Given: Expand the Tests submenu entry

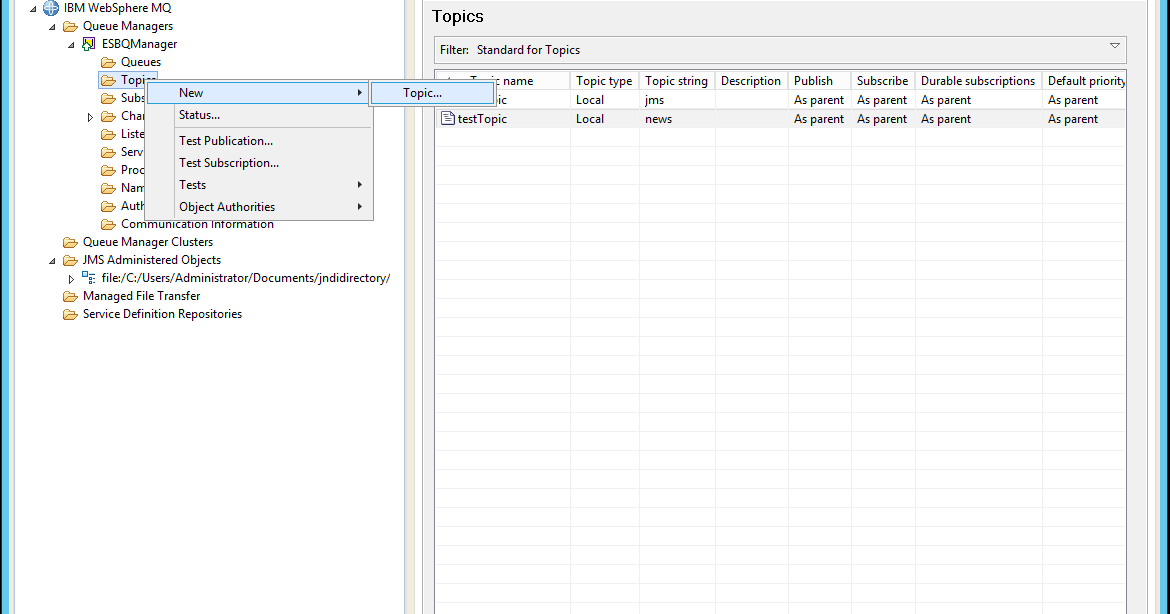Looking at the screenshot, I should click(x=192, y=184).
